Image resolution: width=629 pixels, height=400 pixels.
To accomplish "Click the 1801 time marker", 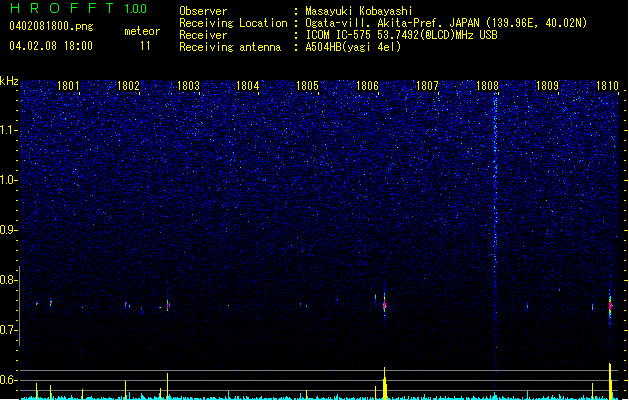I will tap(68, 86).
